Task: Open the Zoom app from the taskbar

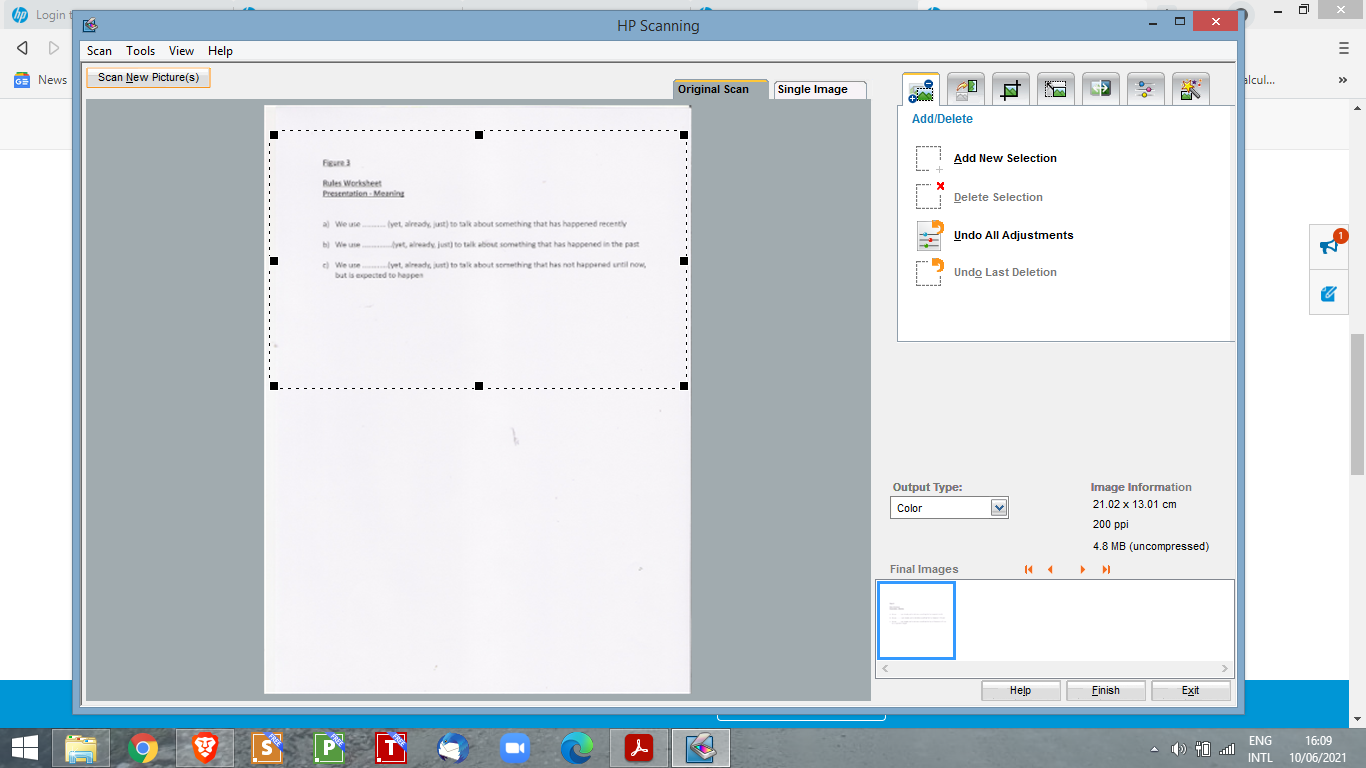Action: point(514,748)
